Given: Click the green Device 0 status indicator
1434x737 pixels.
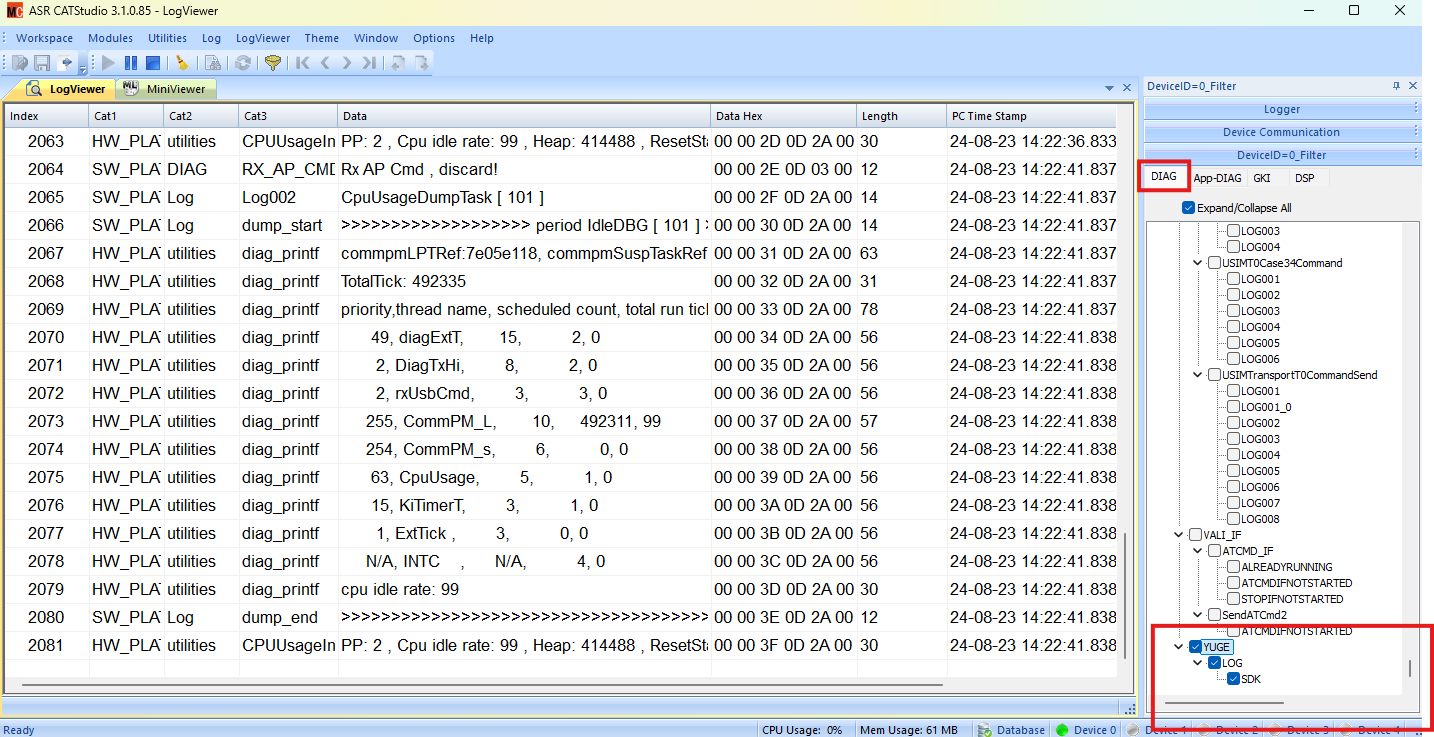Looking at the screenshot, I should click(1062, 730).
